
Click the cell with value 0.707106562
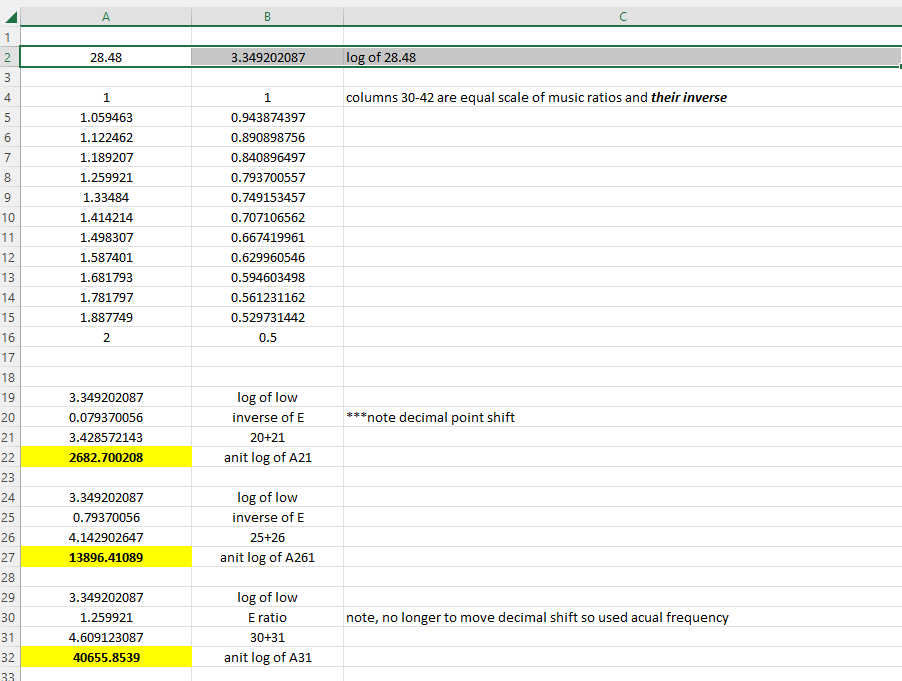coord(267,217)
